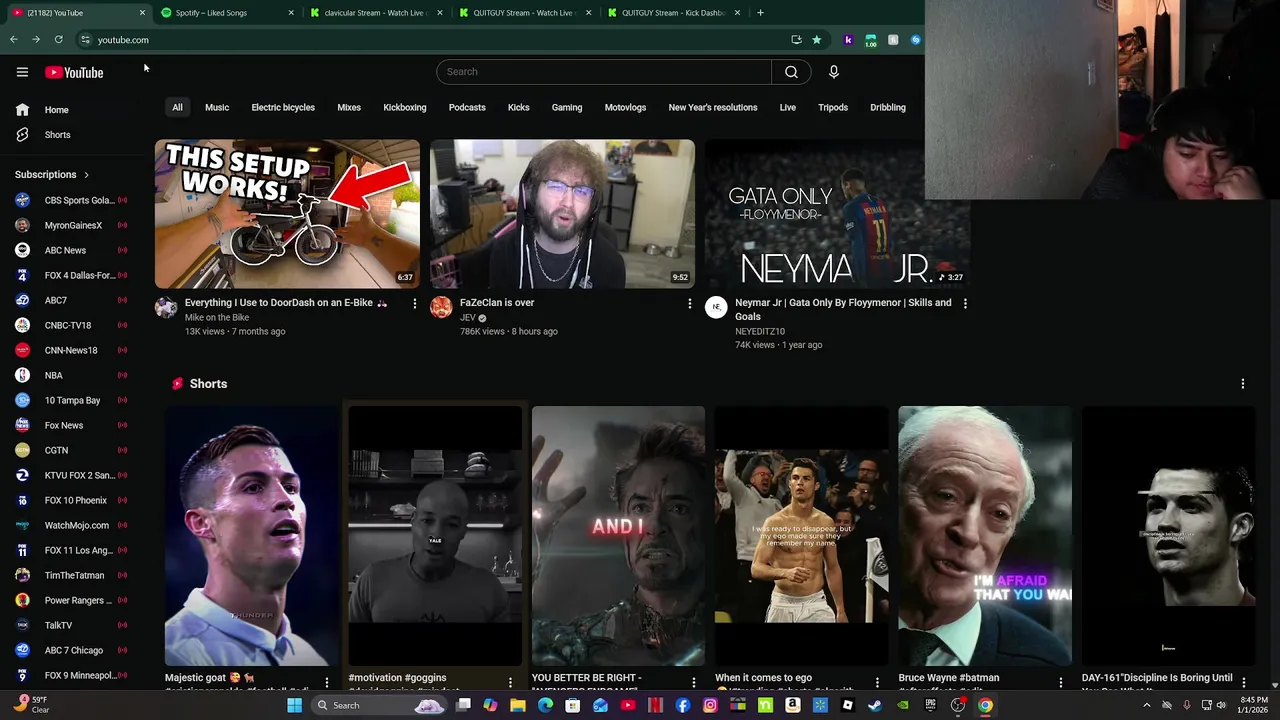This screenshot has height=720, width=1280.
Task: Open Mike on the Bike channel avatar
Action: pyautogui.click(x=166, y=308)
